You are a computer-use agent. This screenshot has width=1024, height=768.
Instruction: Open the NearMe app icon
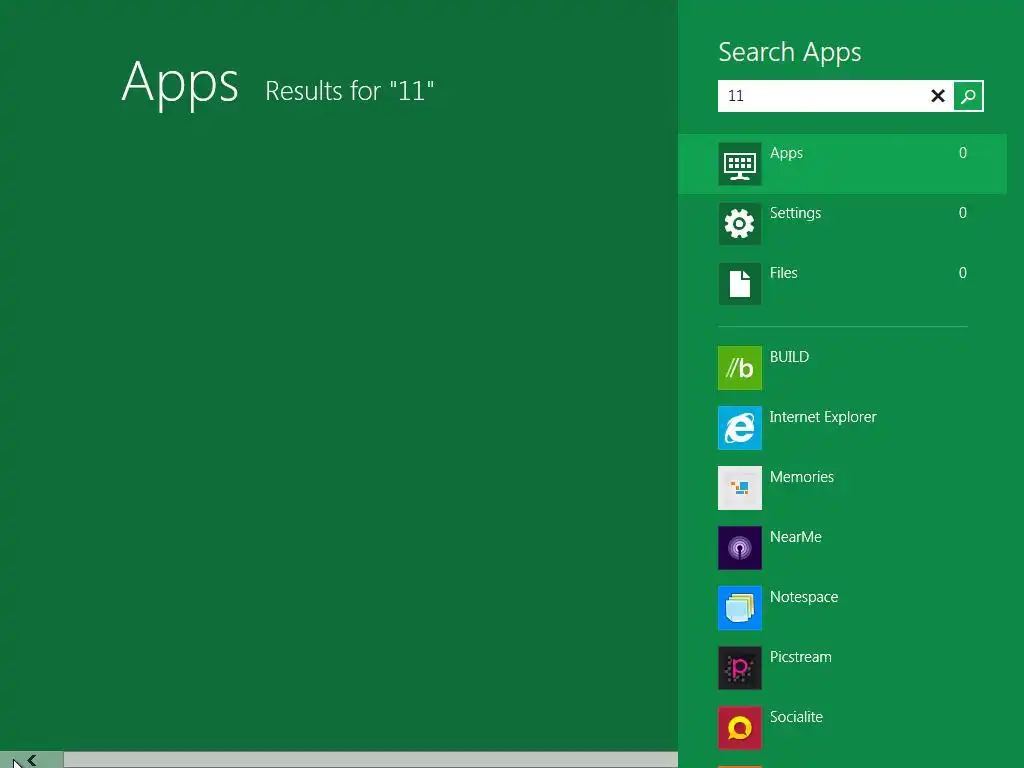click(739, 548)
